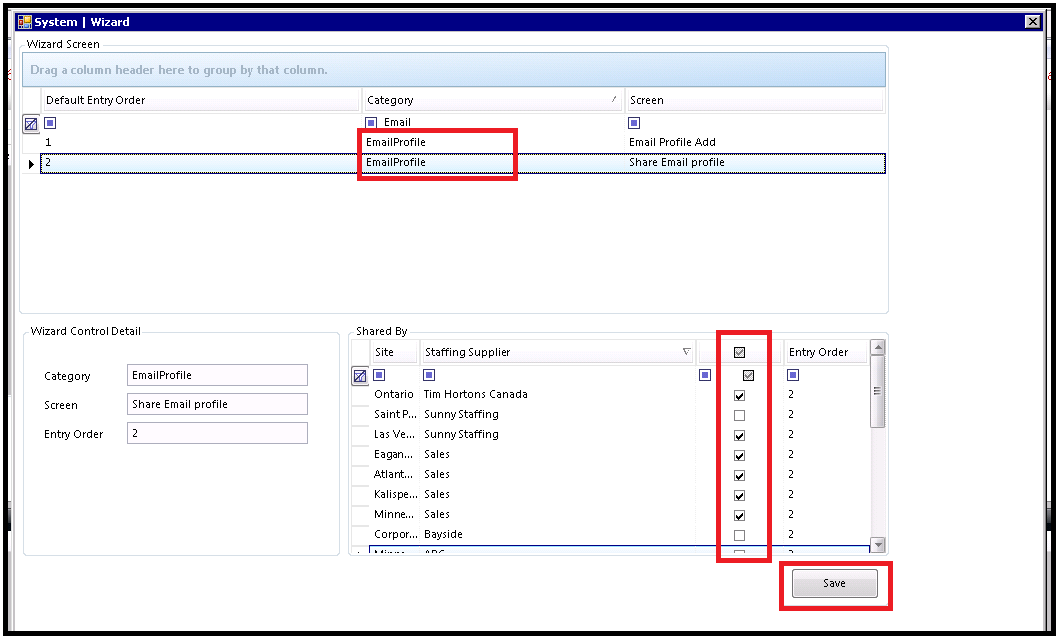Click the Screen input field showing Share Email profile
The image size is (1061, 638).
tap(217, 405)
